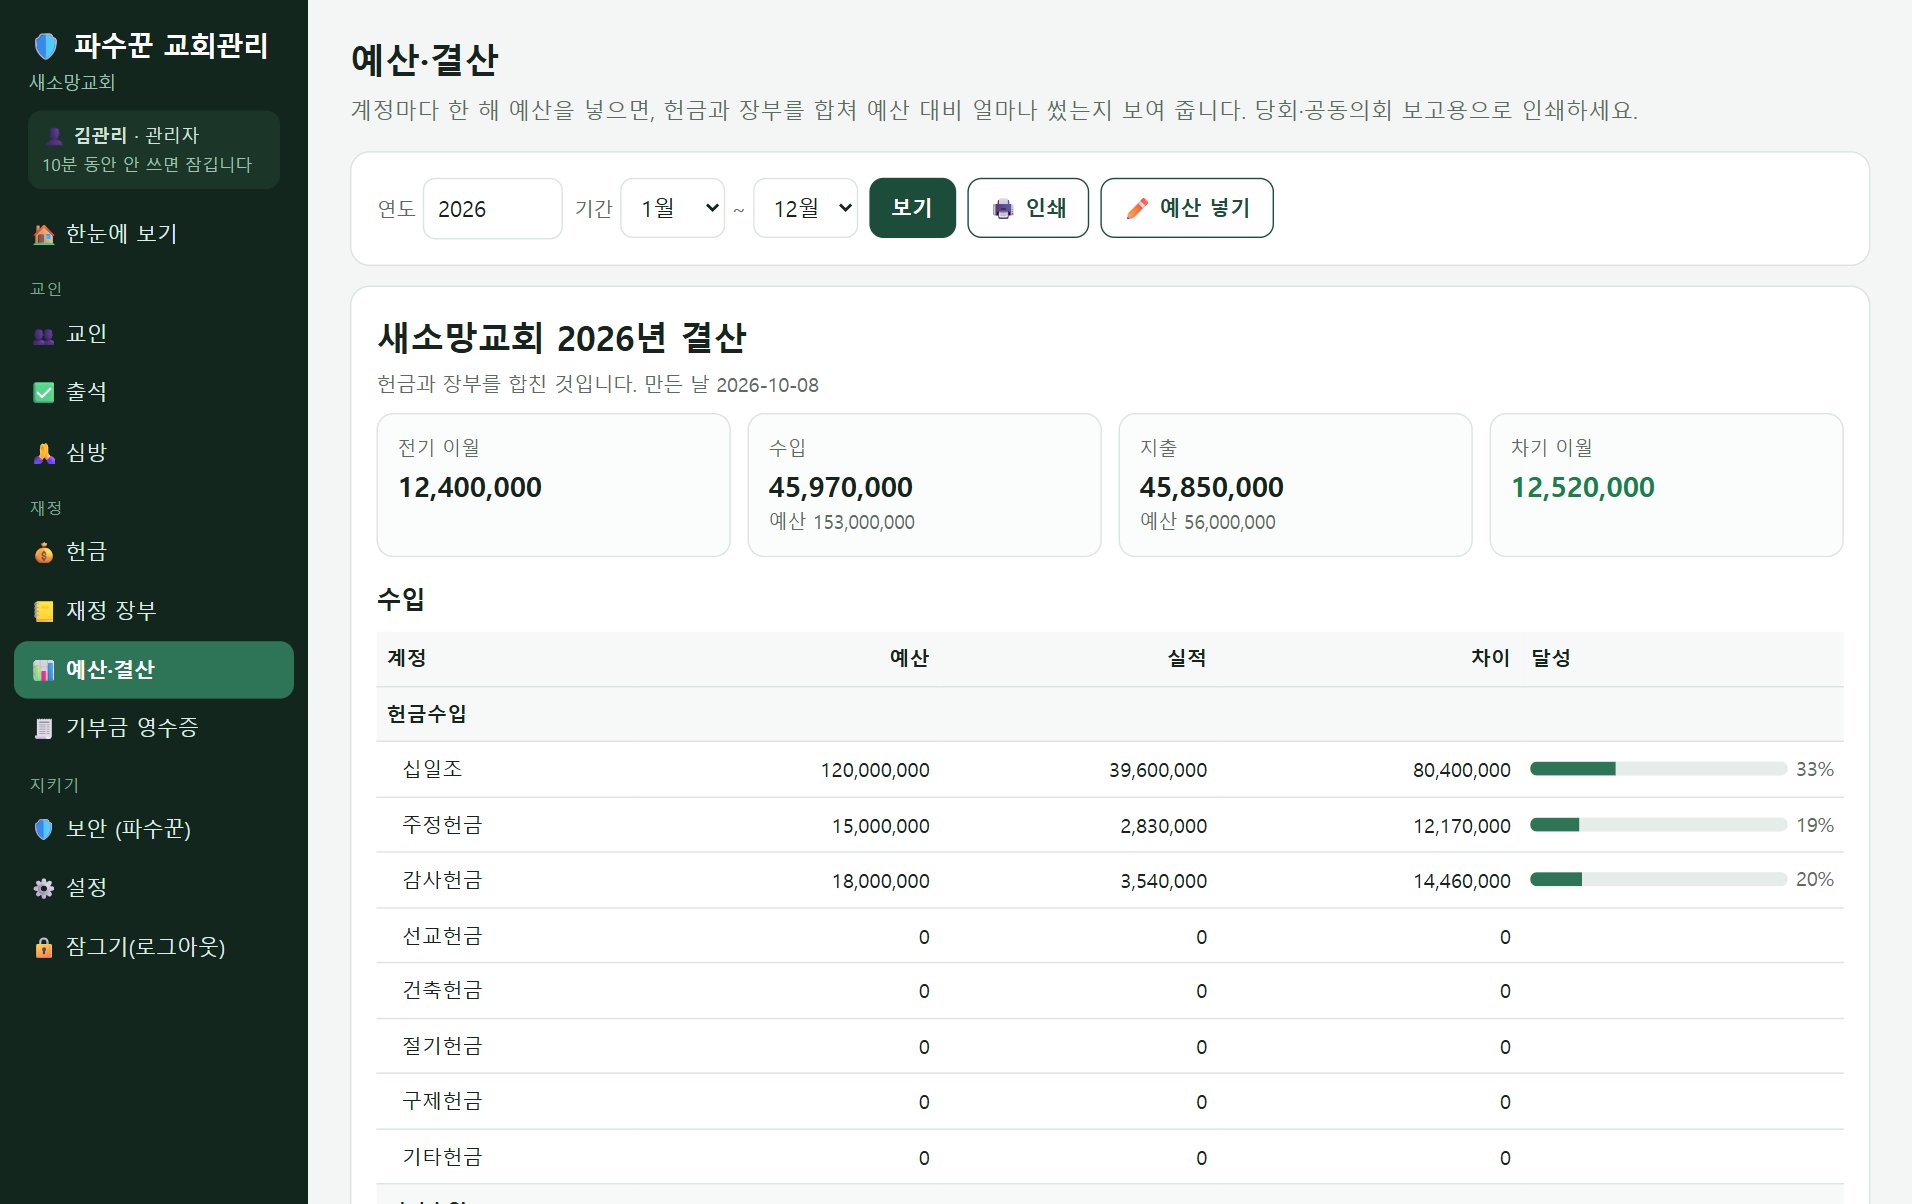
Task: Select 설정 in the sidebar
Action: (x=154, y=888)
